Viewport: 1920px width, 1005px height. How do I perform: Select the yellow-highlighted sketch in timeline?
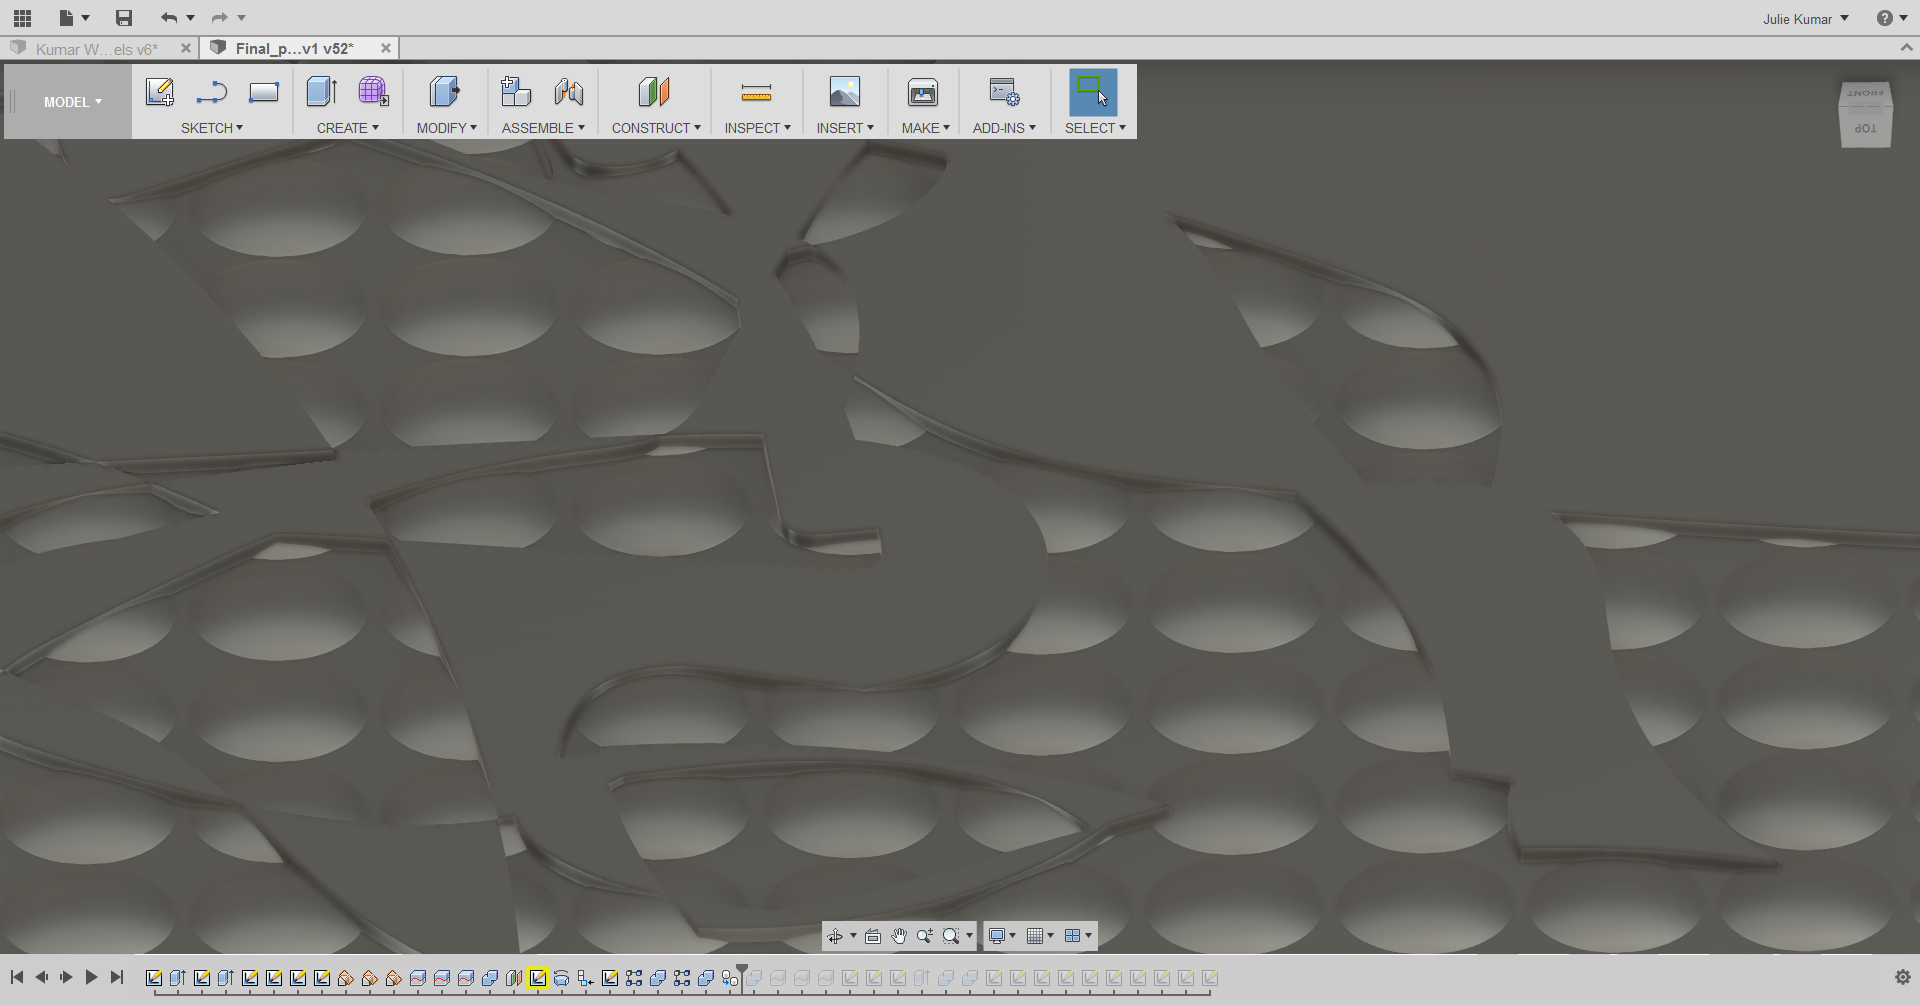click(x=538, y=978)
